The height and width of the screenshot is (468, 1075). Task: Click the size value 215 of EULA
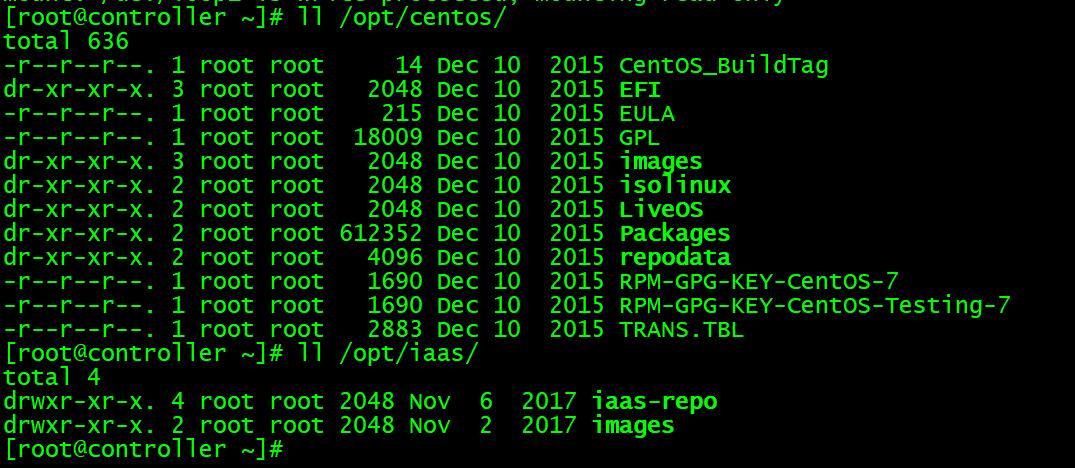pyautogui.click(x=402, y=114)
